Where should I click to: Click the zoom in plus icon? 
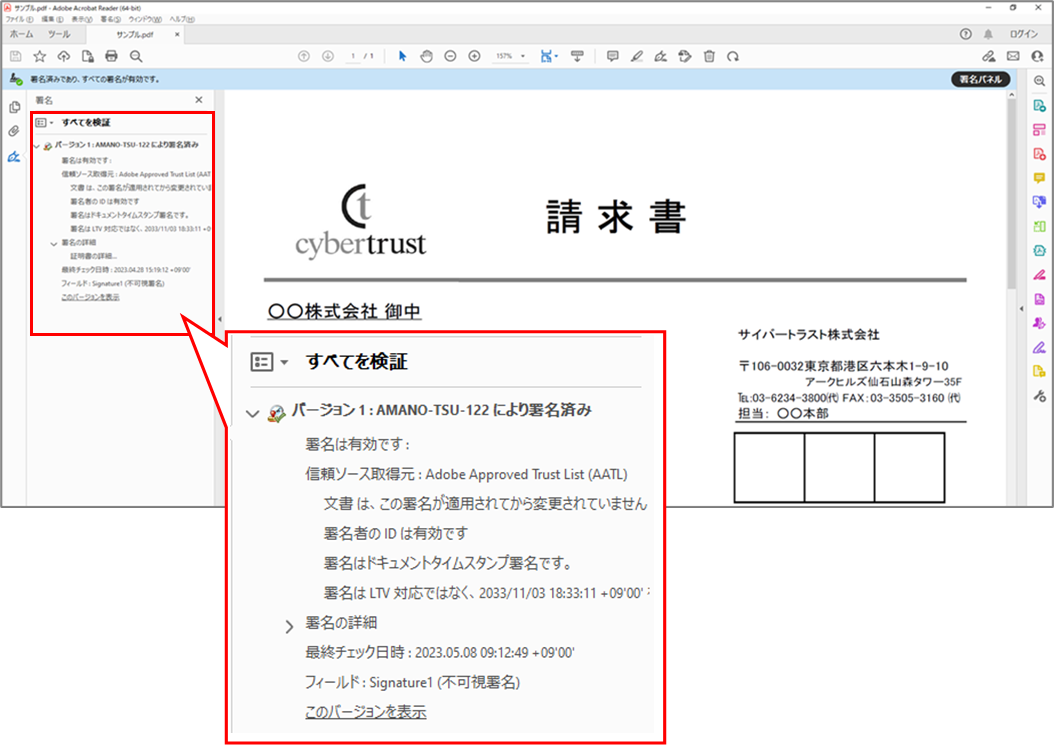point(474,56)
